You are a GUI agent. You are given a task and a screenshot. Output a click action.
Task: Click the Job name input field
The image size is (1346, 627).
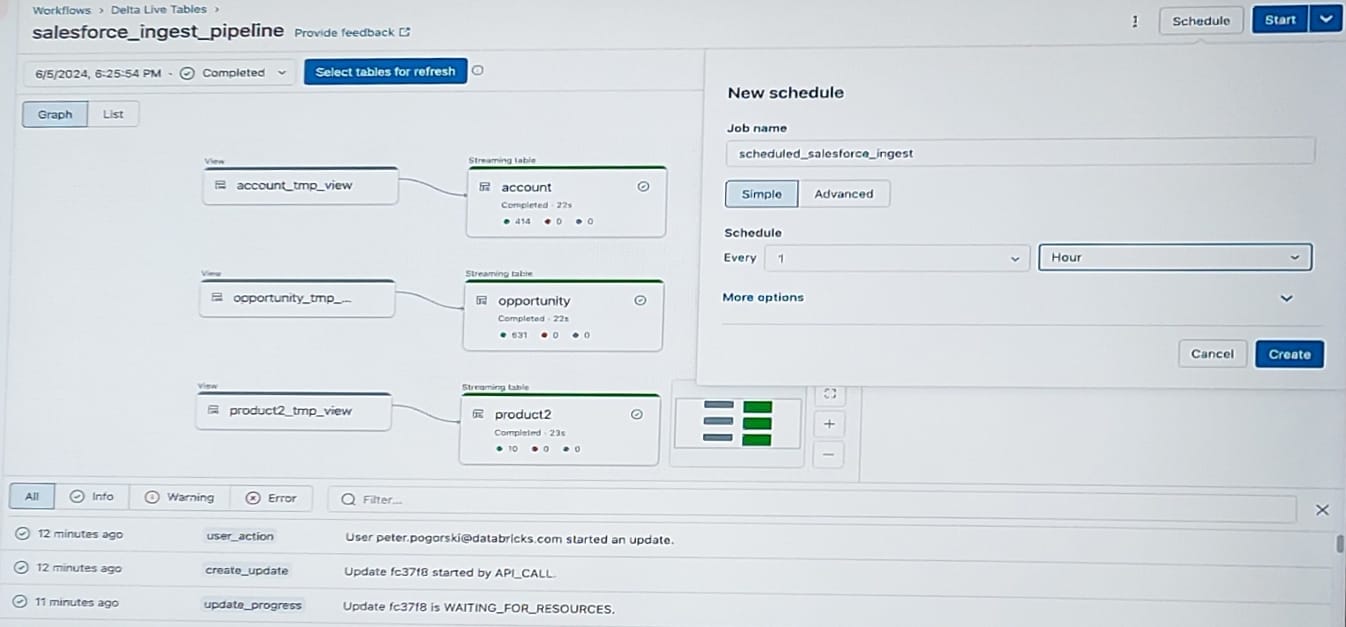coord(1020,153)
